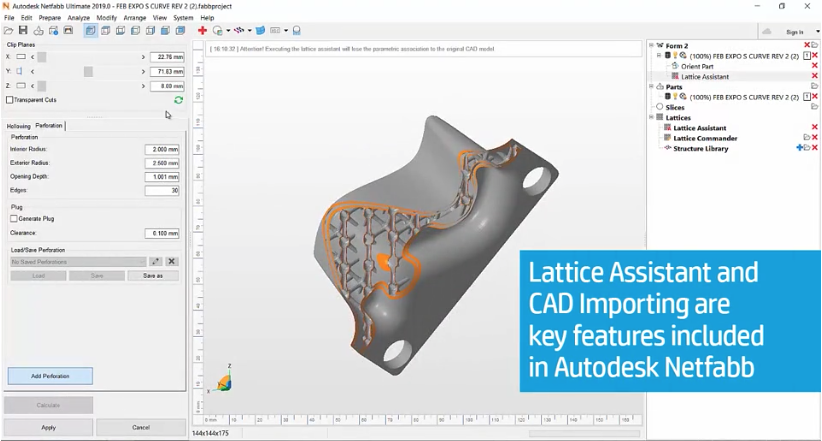This screenshot has height=441, width=822.
Task: Click the seventh cube view toolbar icon
Action: tap(180, 31)
